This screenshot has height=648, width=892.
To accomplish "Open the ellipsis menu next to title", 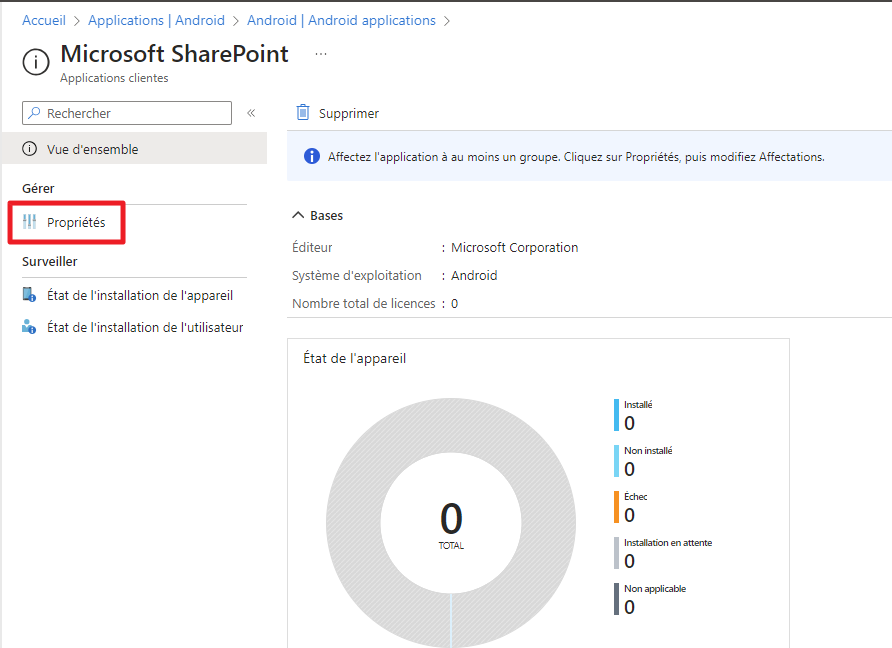I will point(321,54).
